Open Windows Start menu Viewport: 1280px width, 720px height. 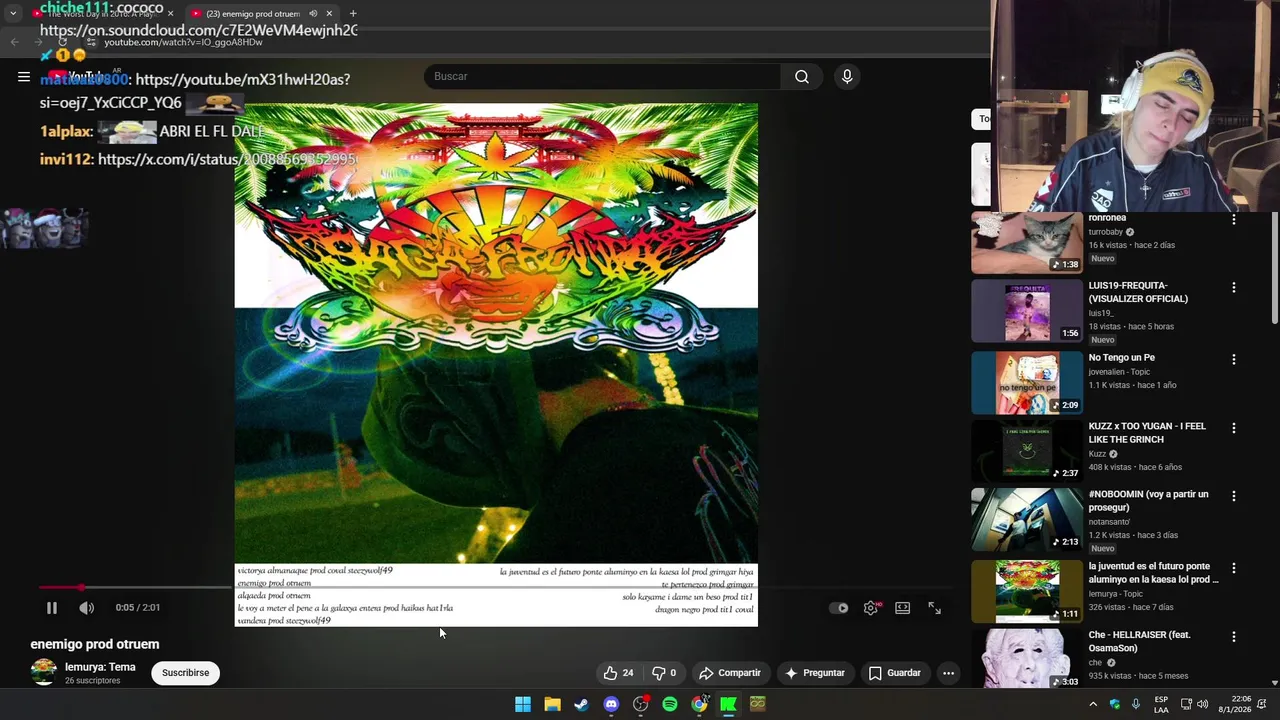point(523,704)
